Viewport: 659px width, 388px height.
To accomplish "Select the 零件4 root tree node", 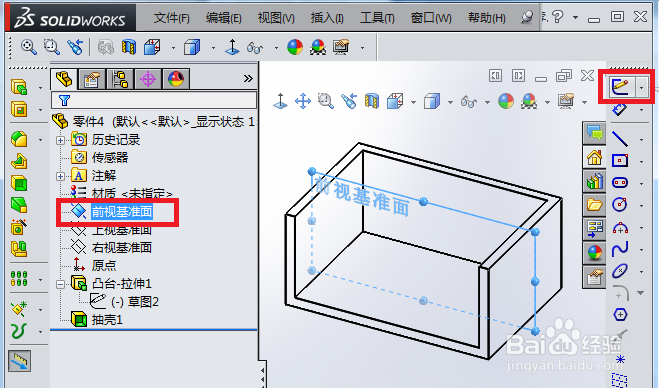I will [153, 122].
